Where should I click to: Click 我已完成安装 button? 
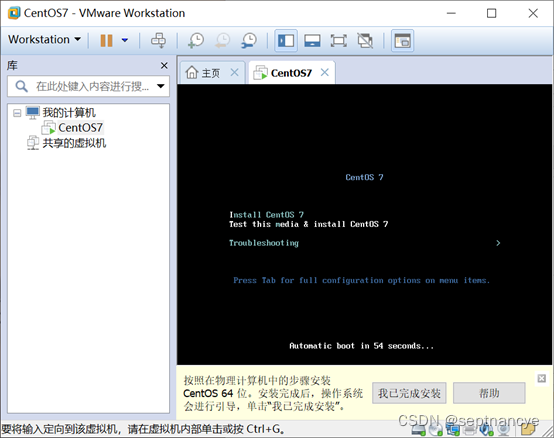409,393
